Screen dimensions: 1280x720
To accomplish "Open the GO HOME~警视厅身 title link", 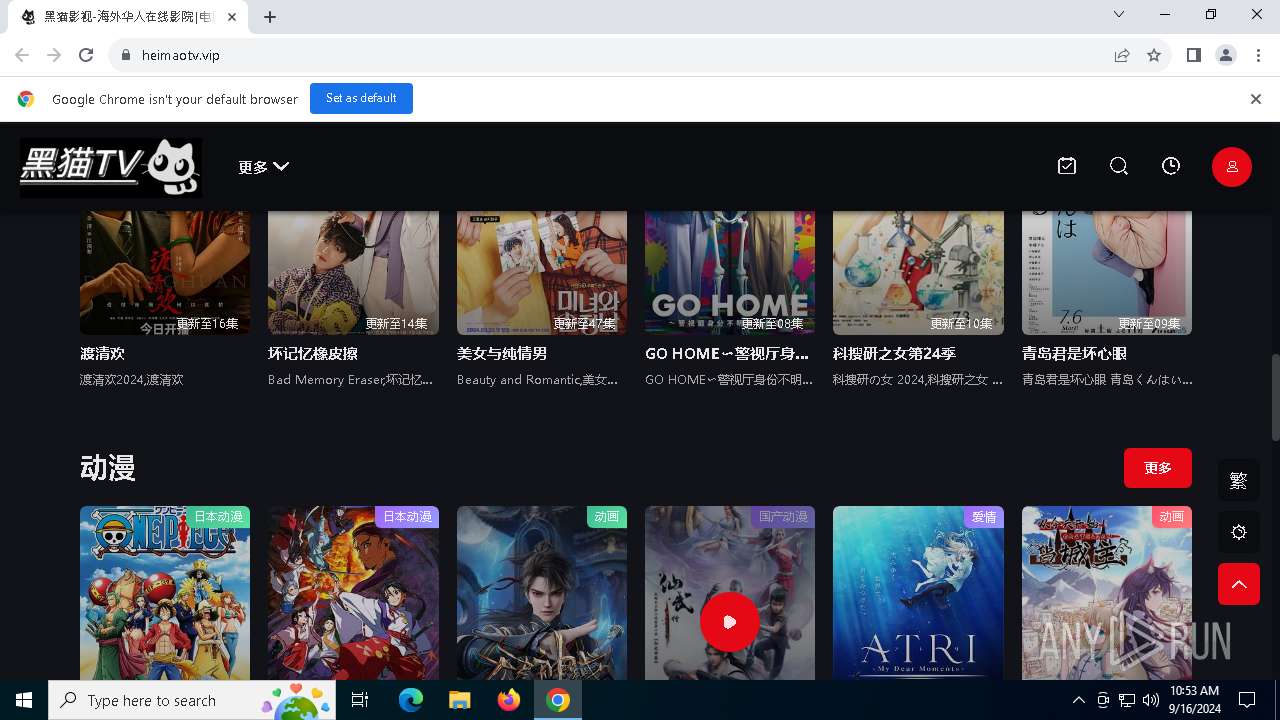I will [727, 354].
